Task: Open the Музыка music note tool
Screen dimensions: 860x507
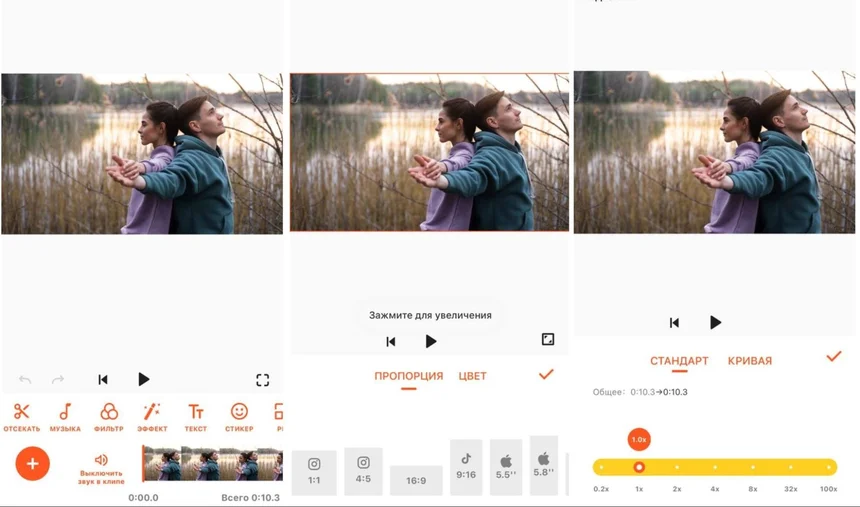Action: pos(65,417)
